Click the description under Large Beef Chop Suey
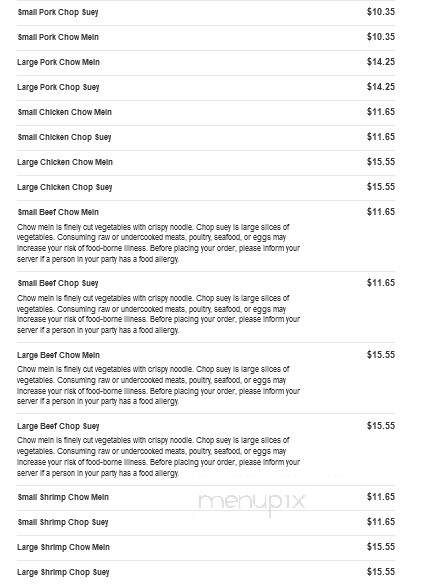The height and width of the screenshot is (584, 431). coord(158,457)
